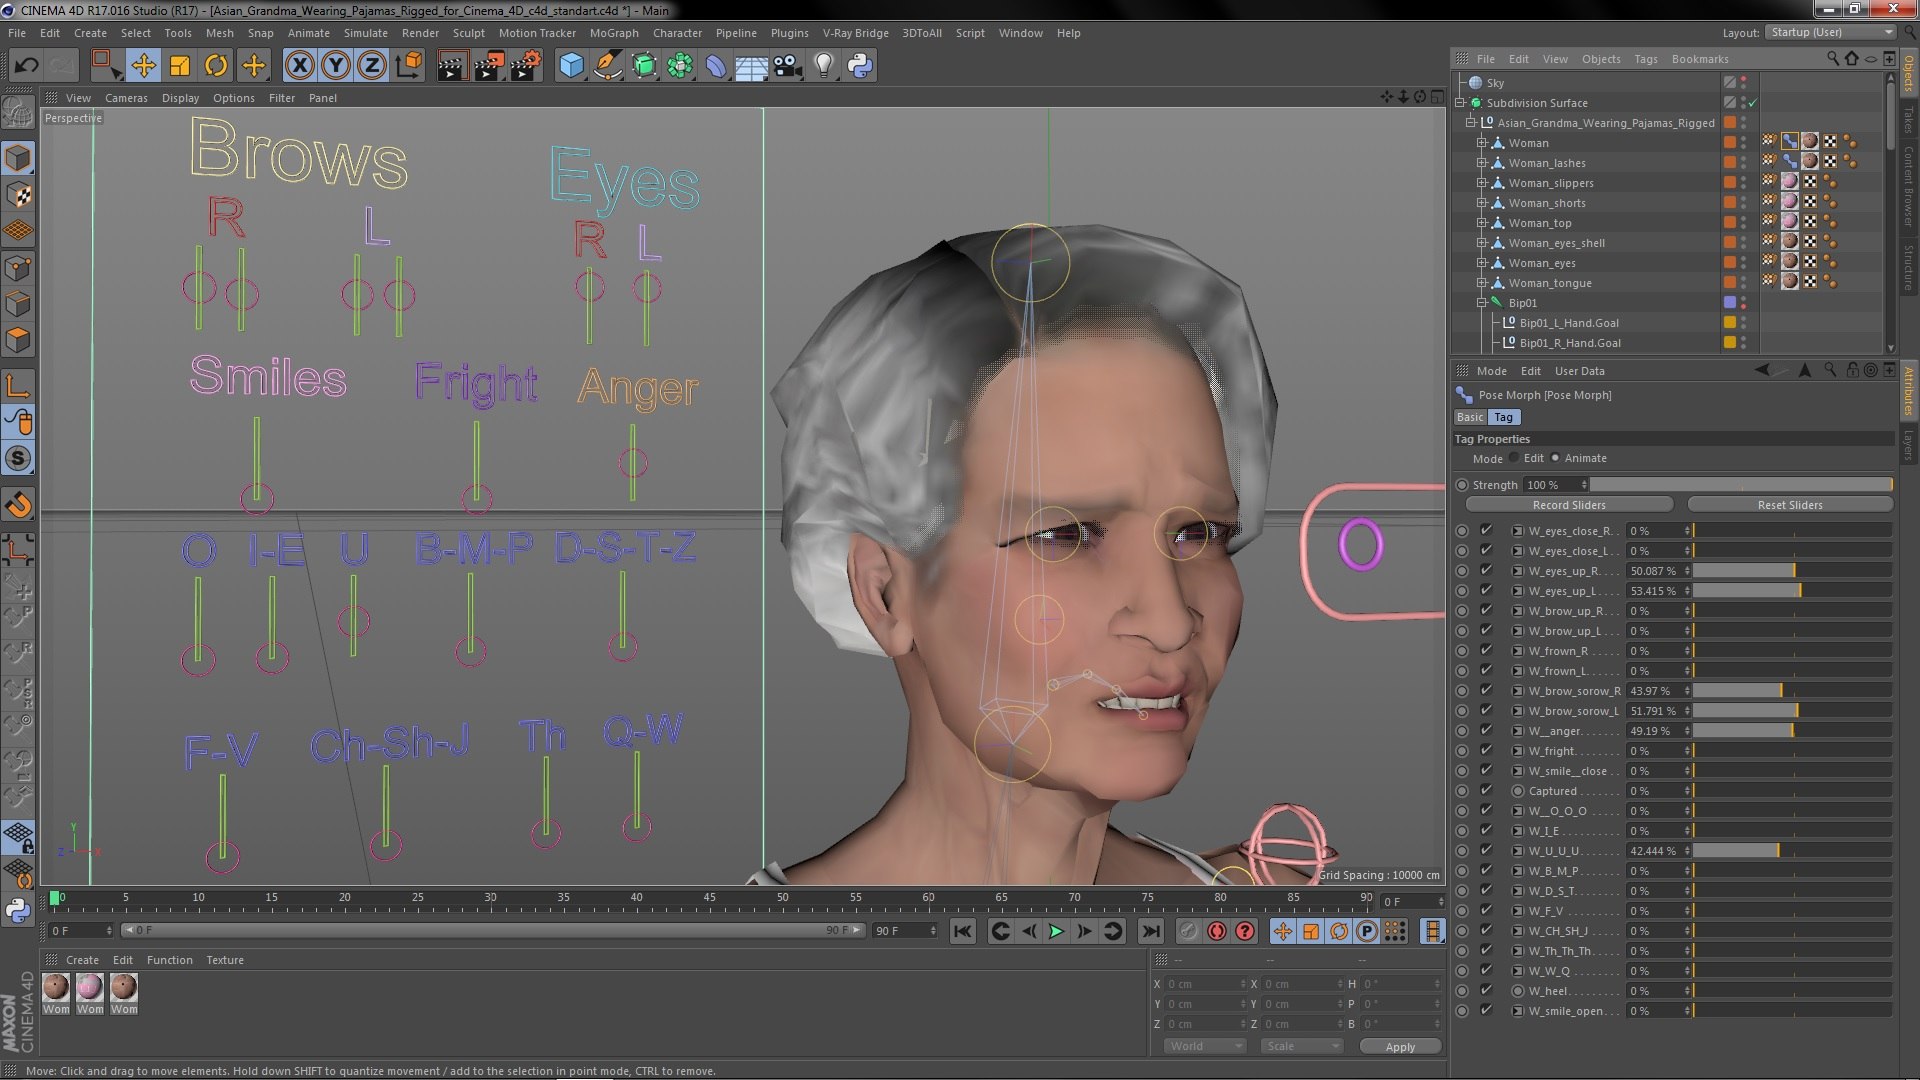
Task: Go to start of timeline
Action: click(962, 932)
